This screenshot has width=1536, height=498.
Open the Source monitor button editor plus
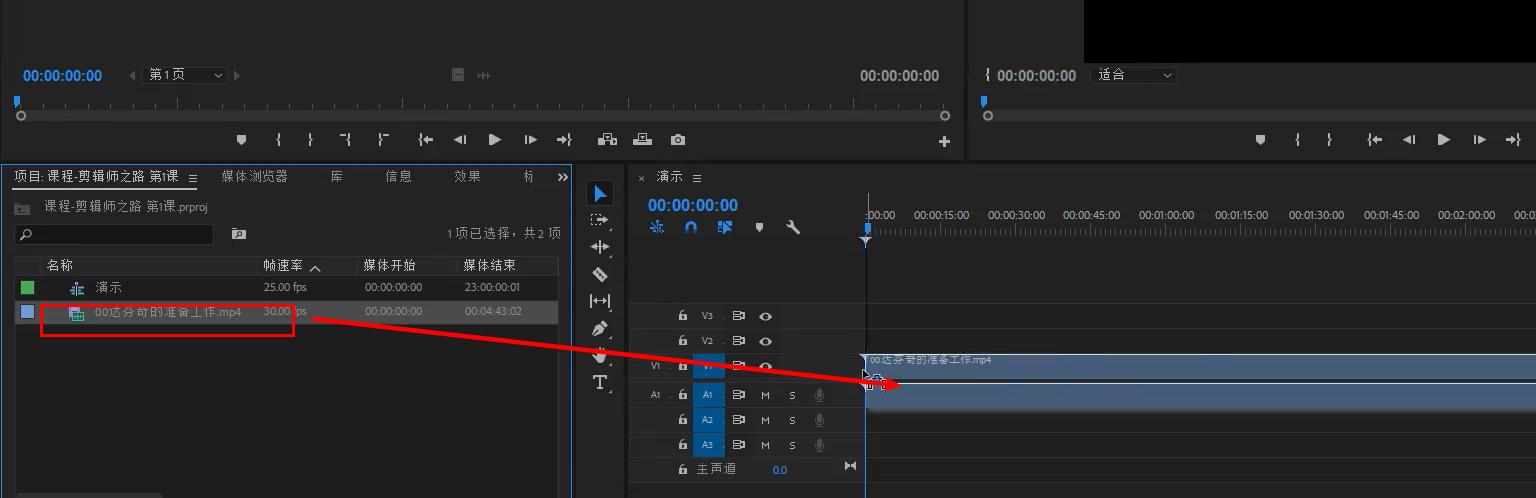coord(944,142)
